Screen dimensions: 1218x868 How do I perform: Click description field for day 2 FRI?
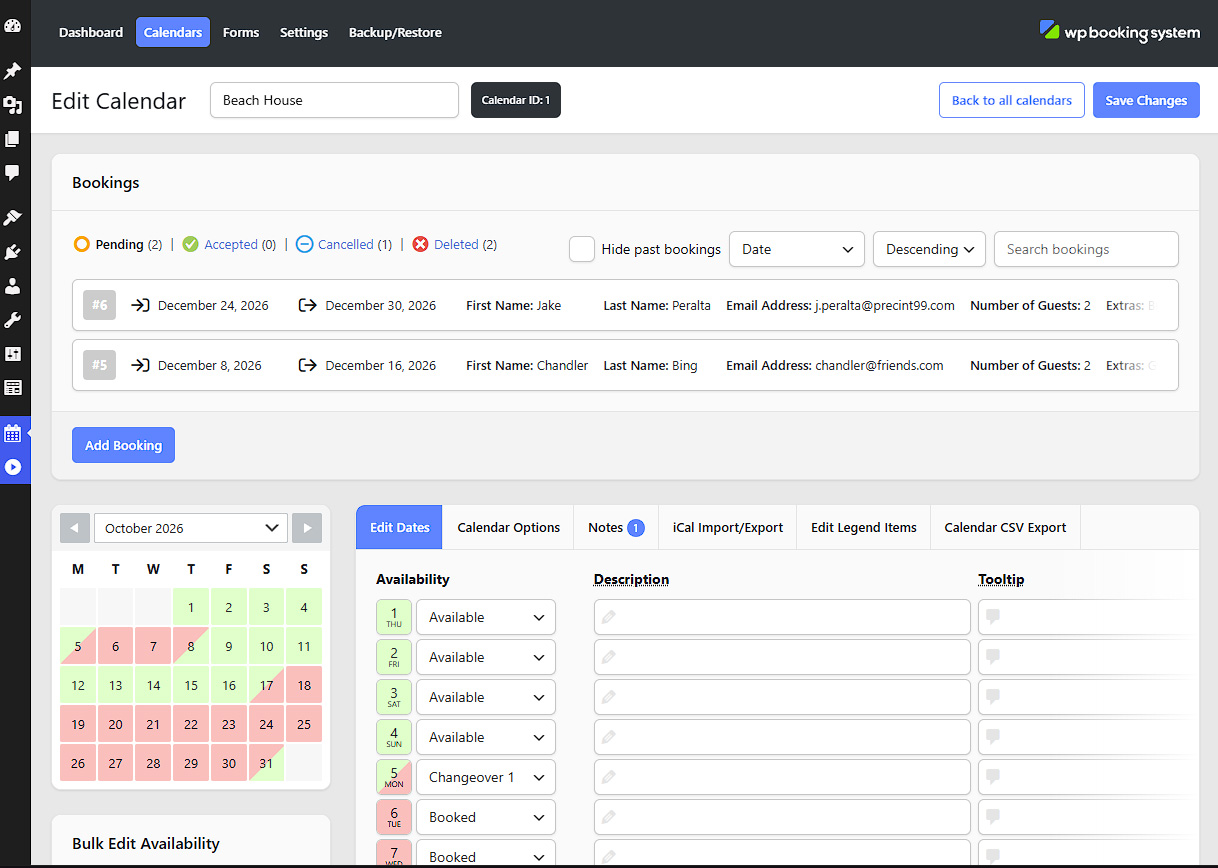tap(782, 657)
